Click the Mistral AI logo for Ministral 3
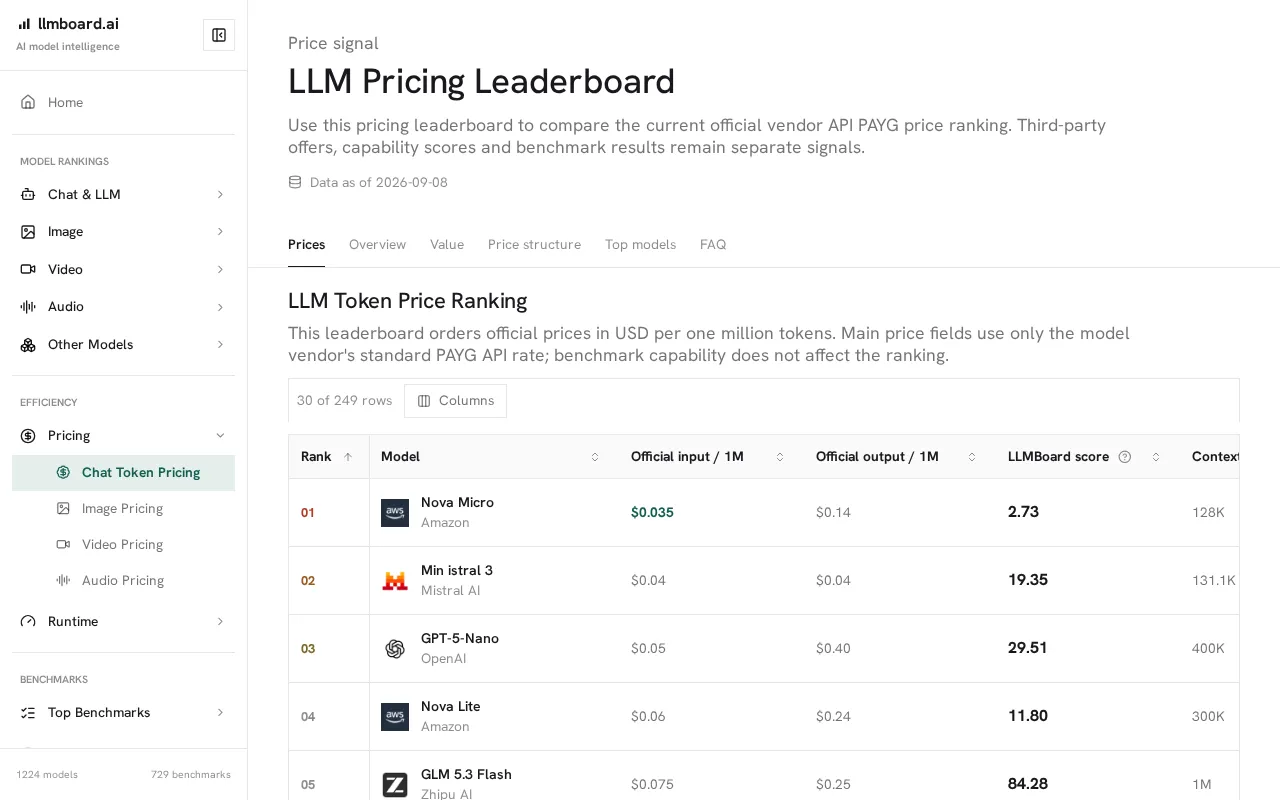The height and width of the screenshot is (800, 1280). tap(395, 580)
